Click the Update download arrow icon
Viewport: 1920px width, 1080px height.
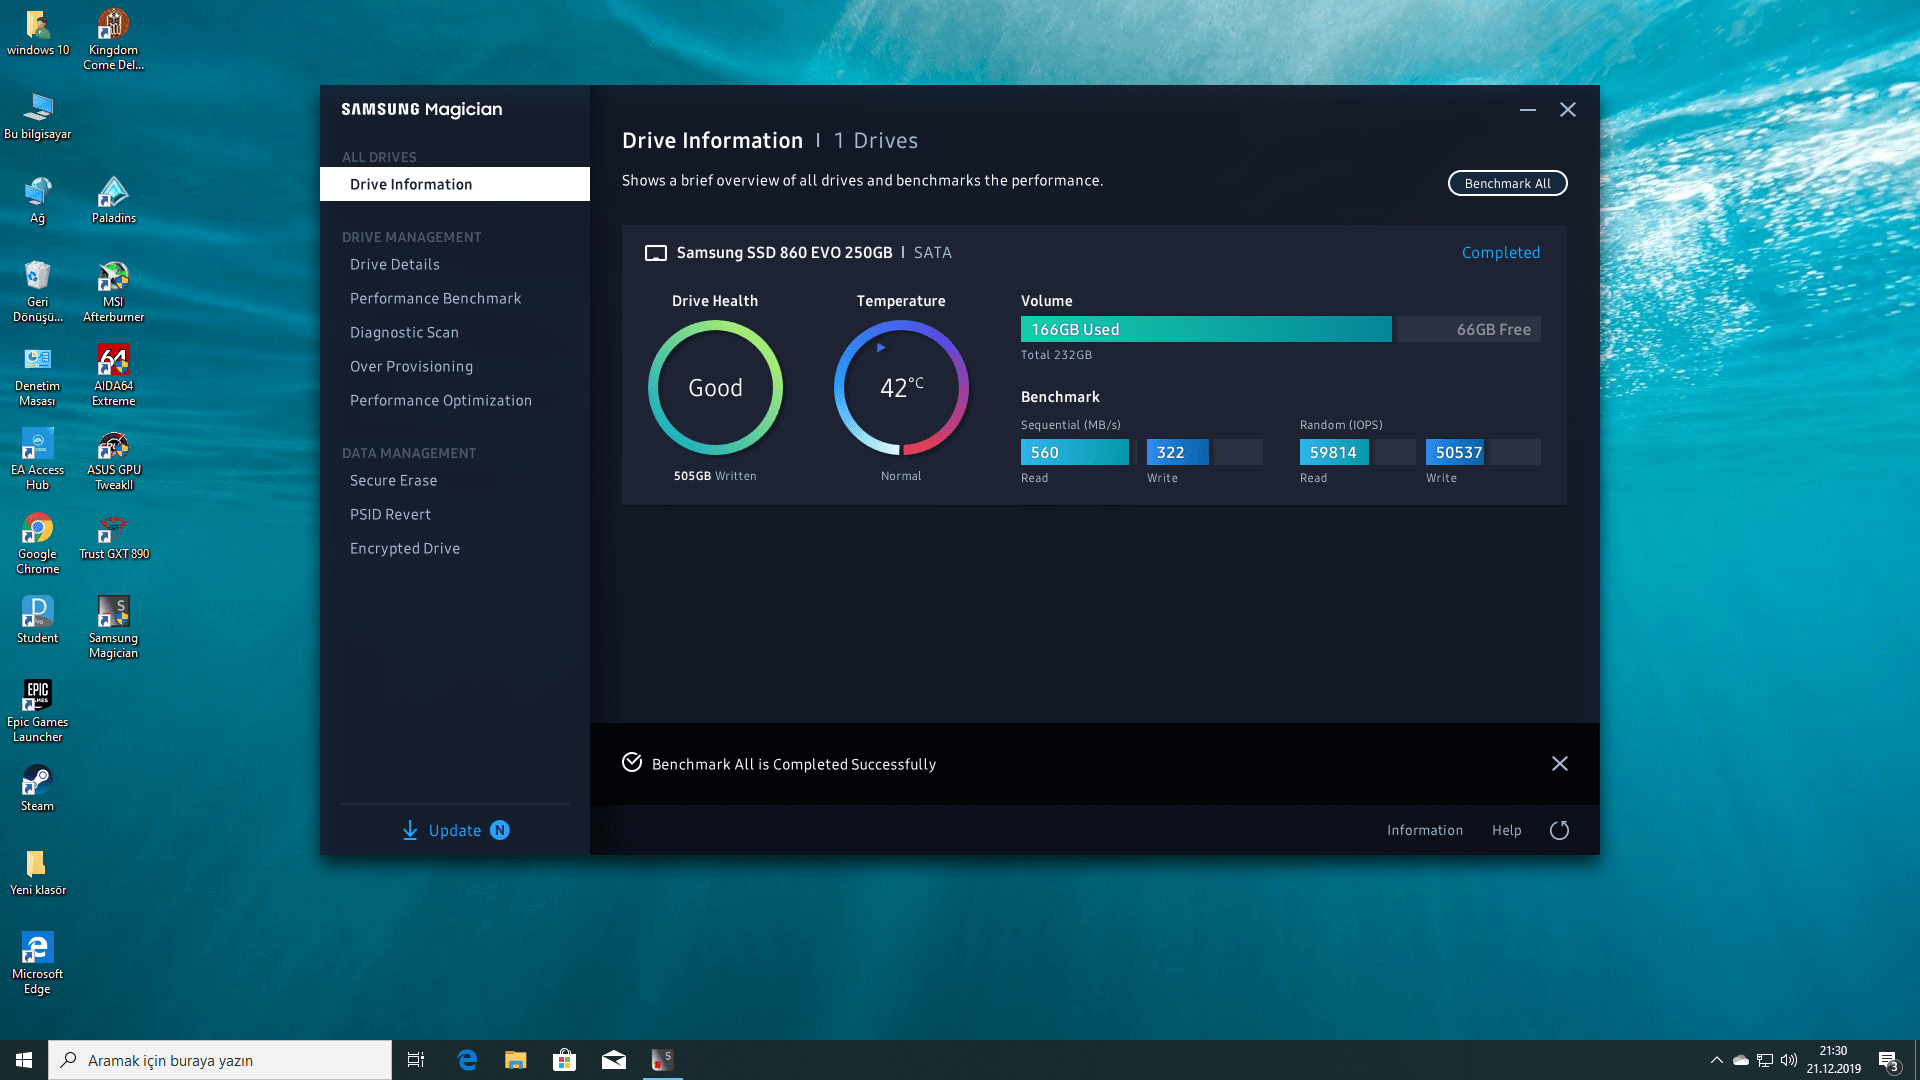[x=410, y=830]
